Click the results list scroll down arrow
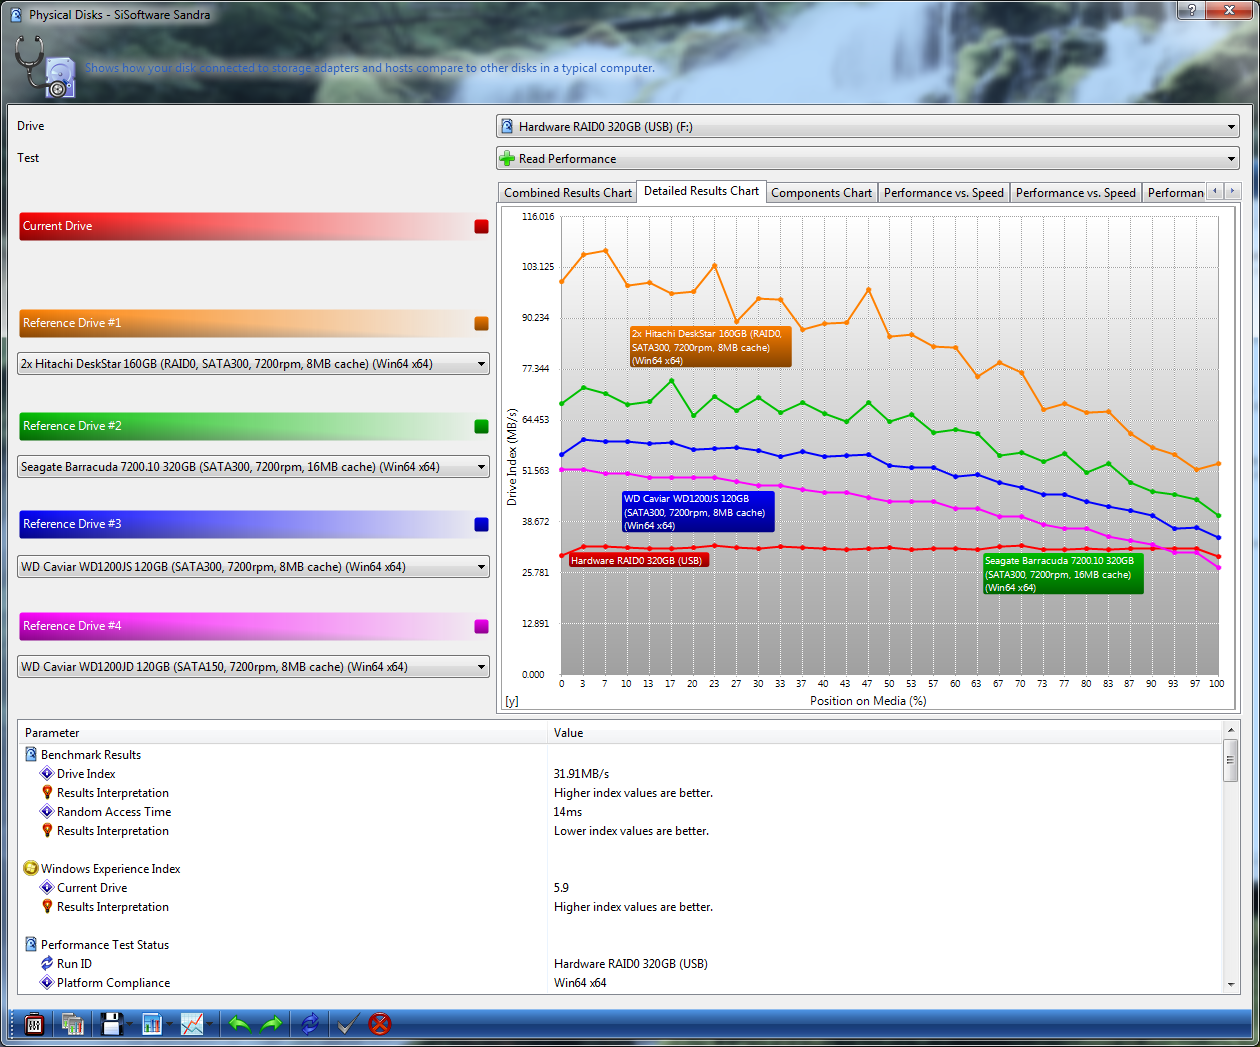The height and width of the screenshot is (1047, 1260). 1231,985
